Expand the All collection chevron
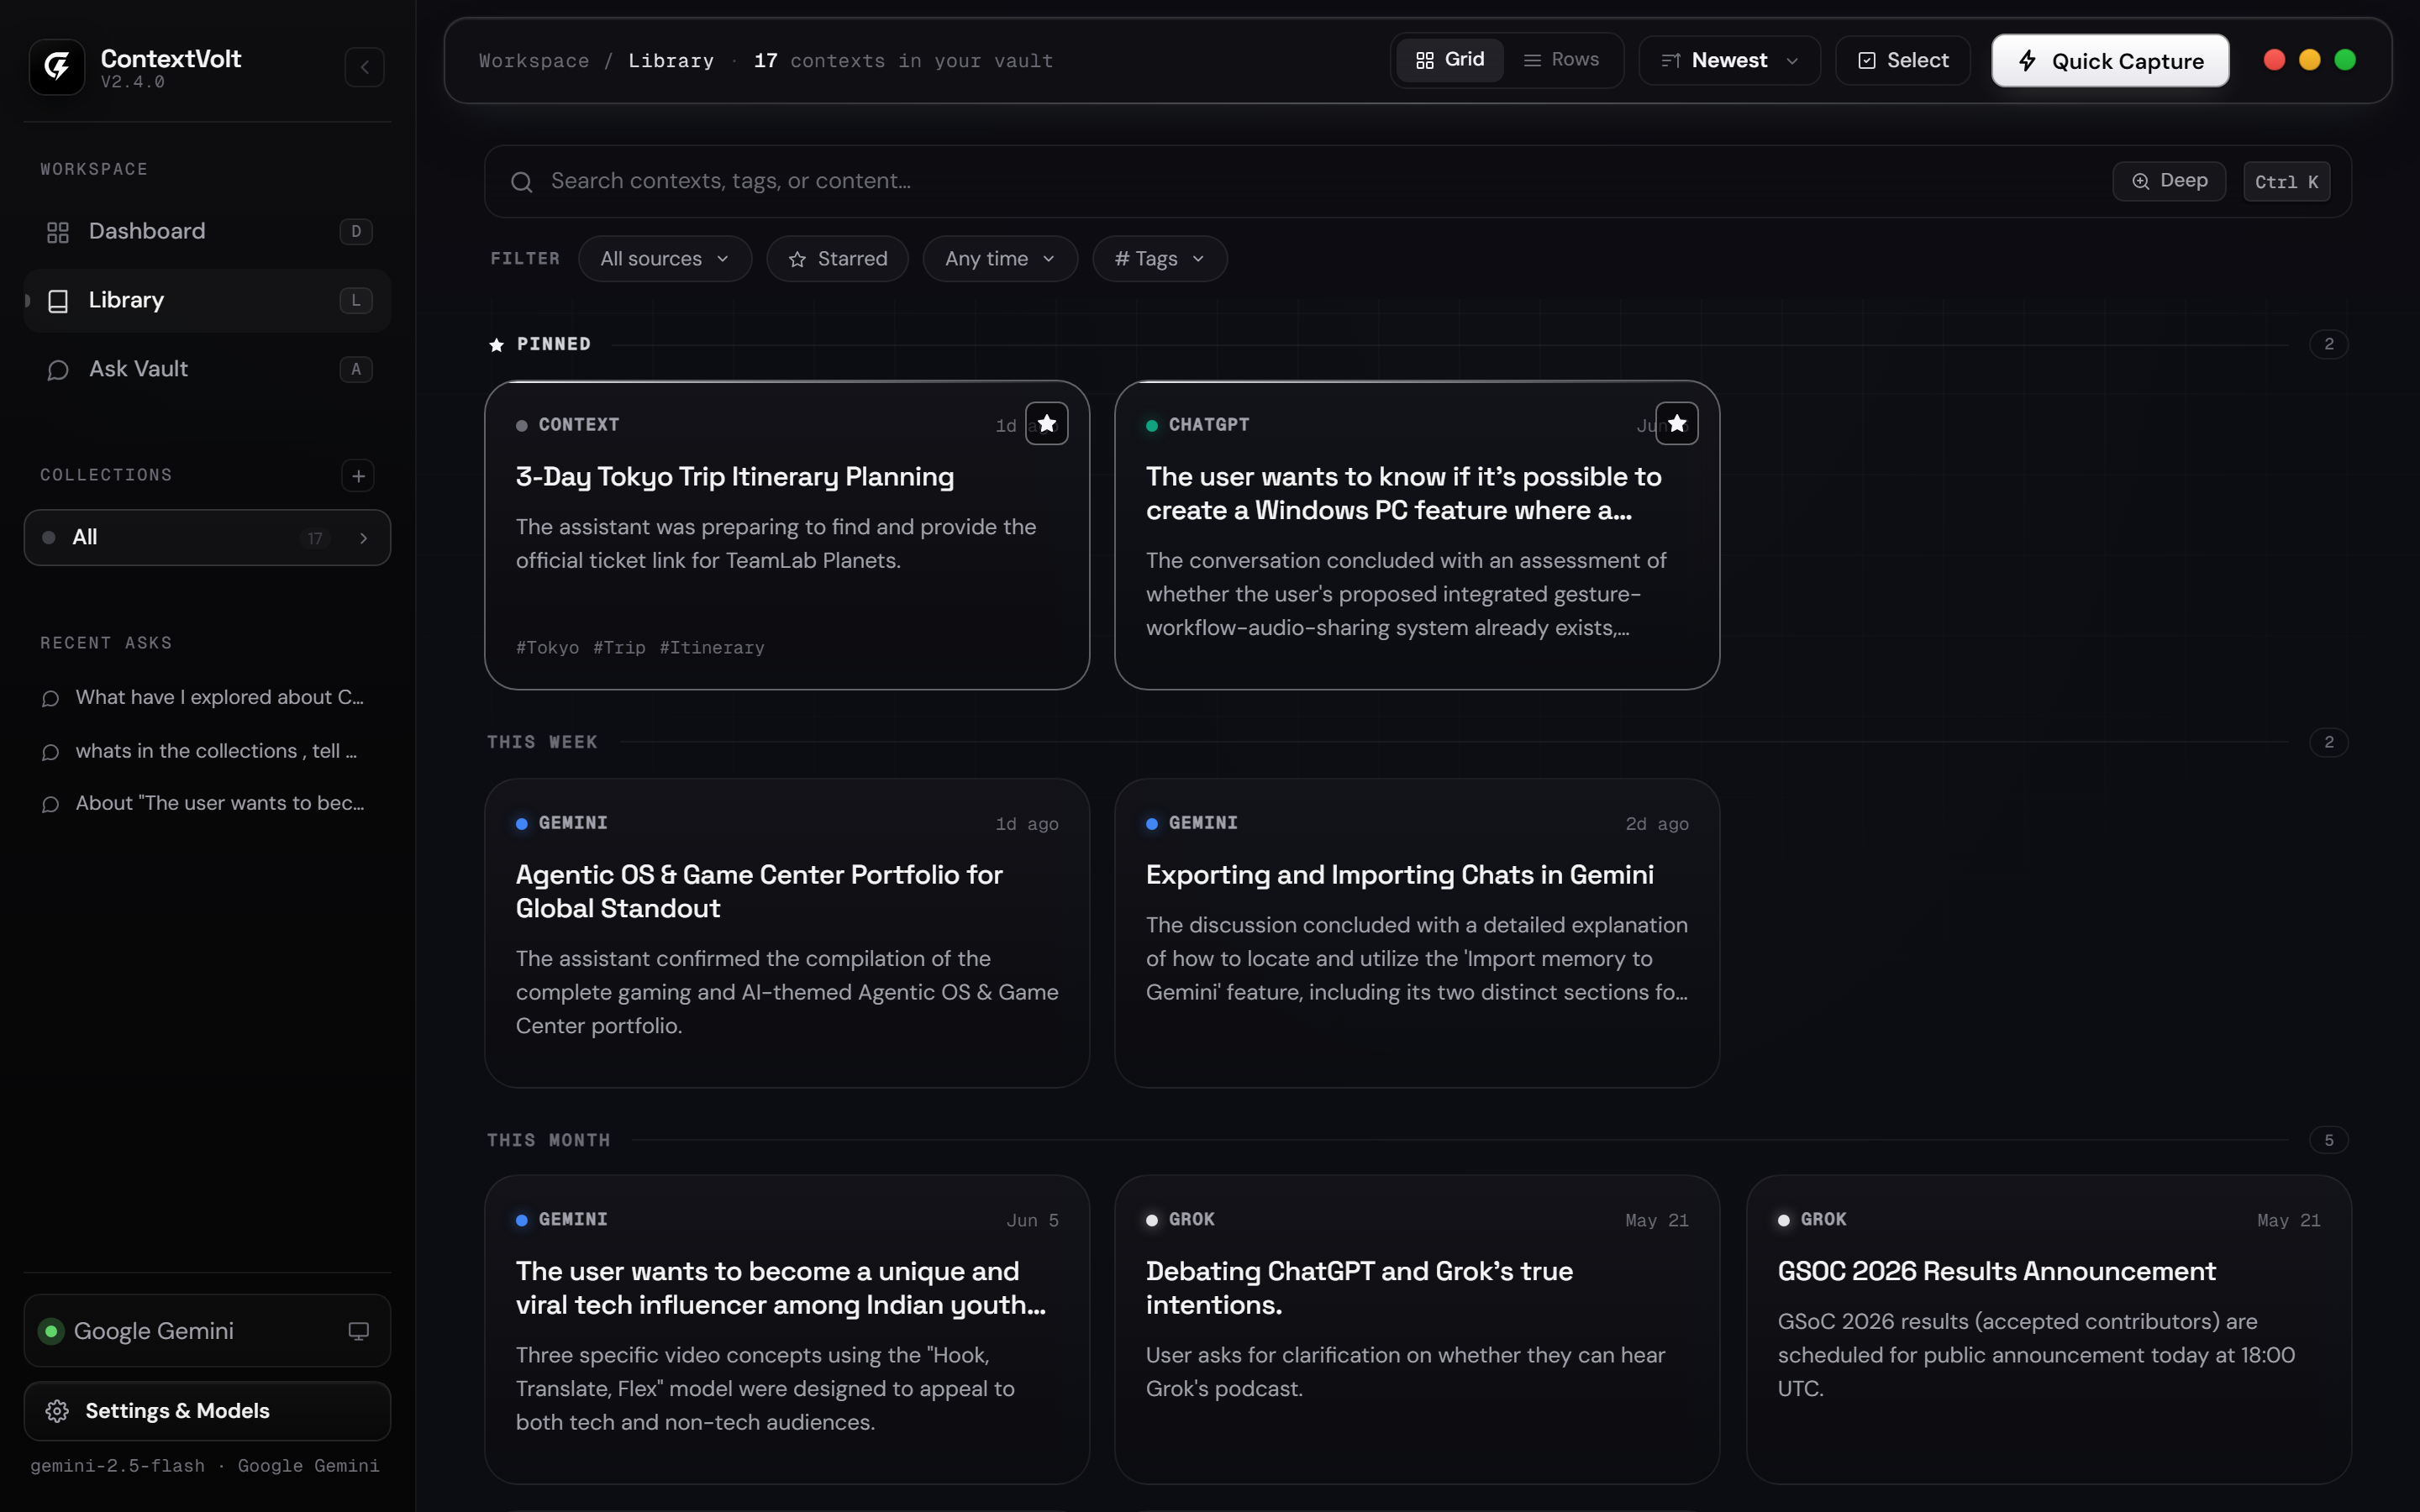Image resolution: width=2420 pixels, height=1512 pixels. (x=363, y=538)
